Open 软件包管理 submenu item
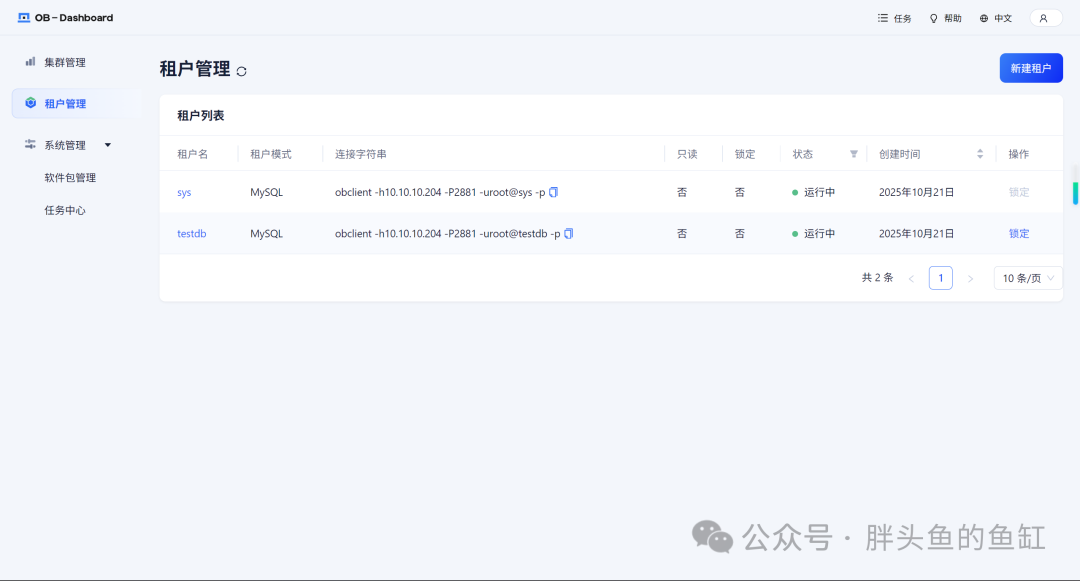1080x581 pixels. [x=70, y=178]
